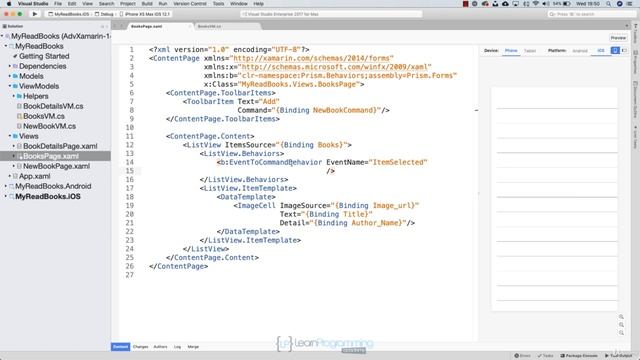Open the Merge view at bottom

click(193, 347)
